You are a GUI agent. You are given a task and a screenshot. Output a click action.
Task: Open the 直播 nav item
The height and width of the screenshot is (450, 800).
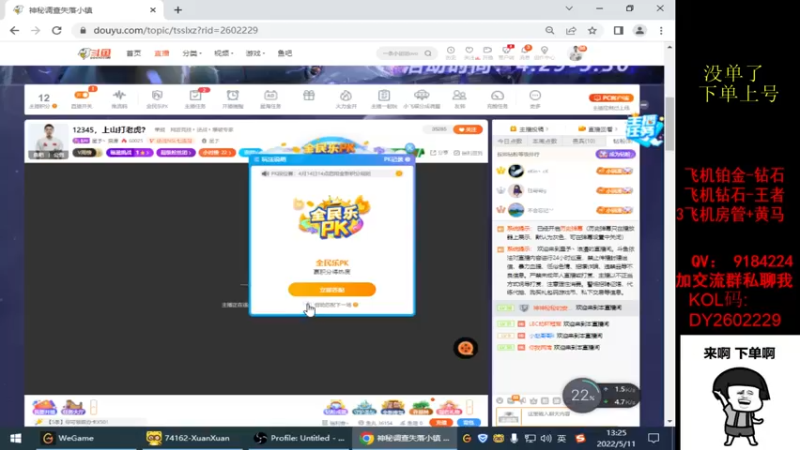[x=162, y=53]
